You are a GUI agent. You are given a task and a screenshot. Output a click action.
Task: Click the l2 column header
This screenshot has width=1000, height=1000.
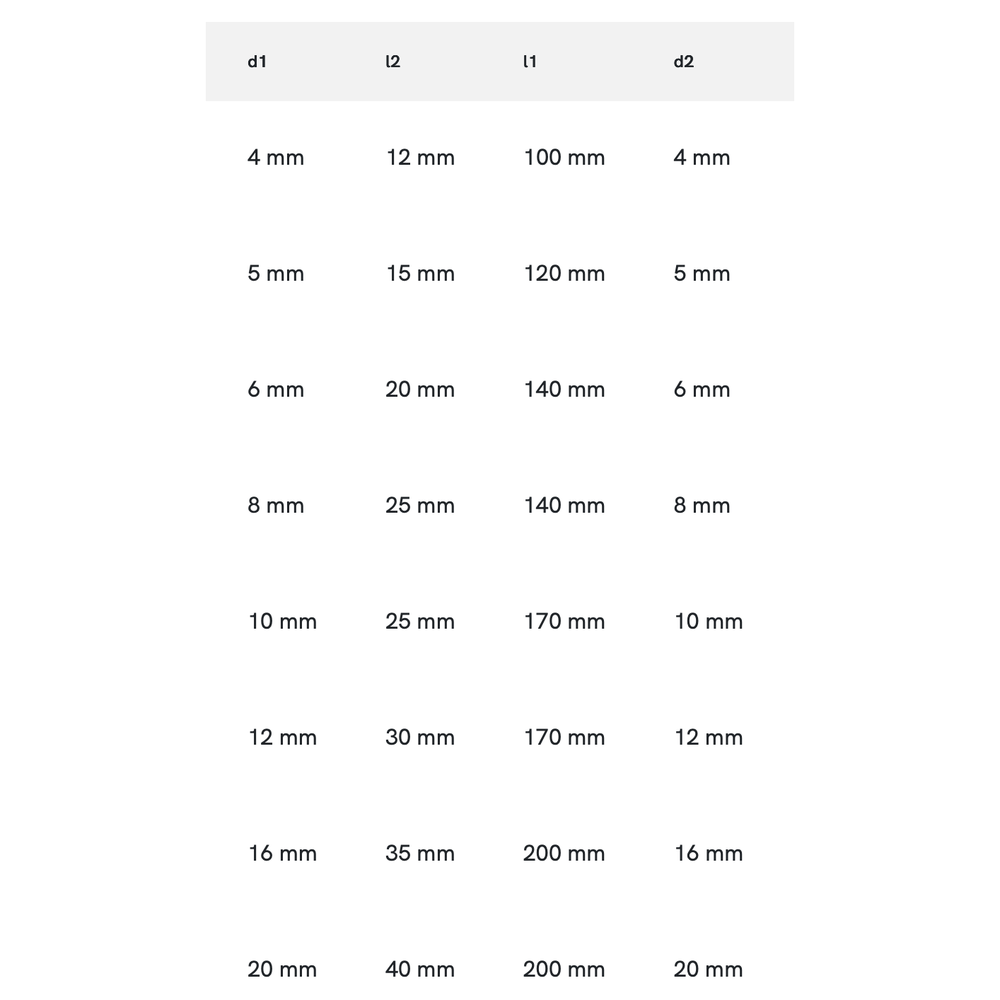click(x=392, y=62)
